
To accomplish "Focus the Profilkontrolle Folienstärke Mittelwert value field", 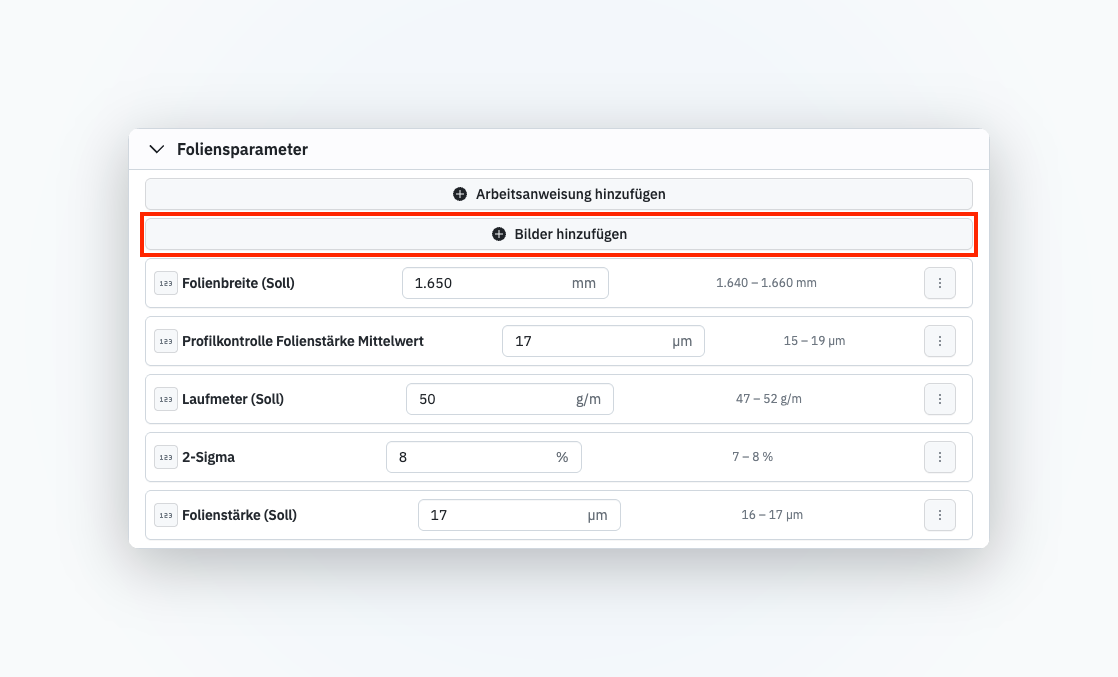I will click(x=603, y=341).
